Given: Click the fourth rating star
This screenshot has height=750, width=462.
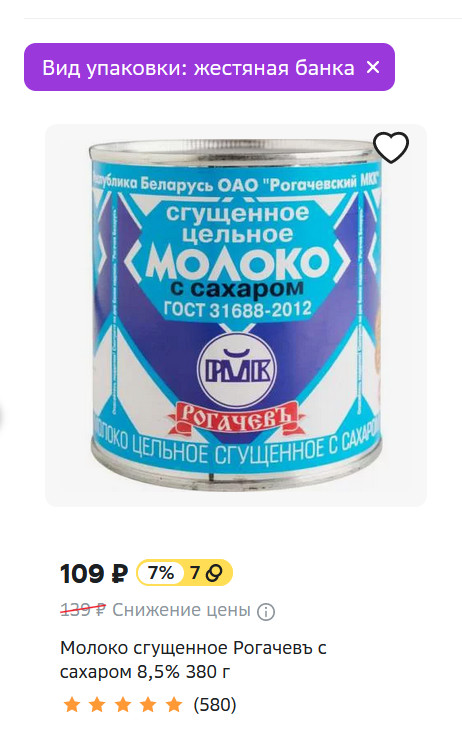Looking at the screenshot, I should point(148,704).
